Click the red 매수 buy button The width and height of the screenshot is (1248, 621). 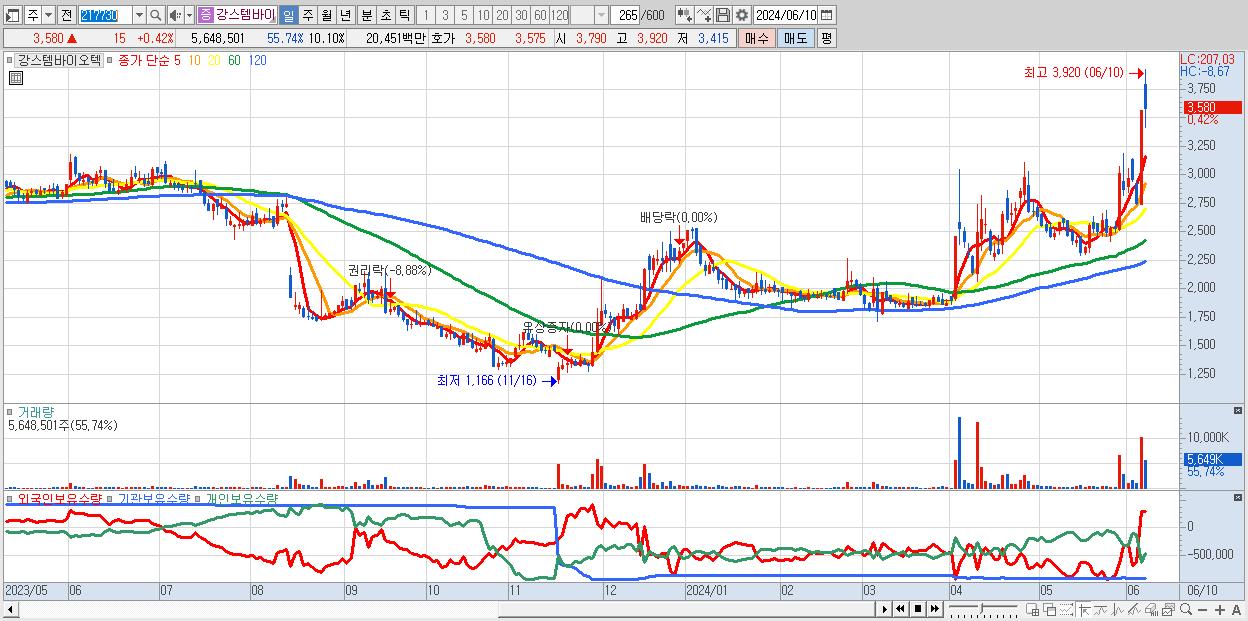[x=757, y=38]
